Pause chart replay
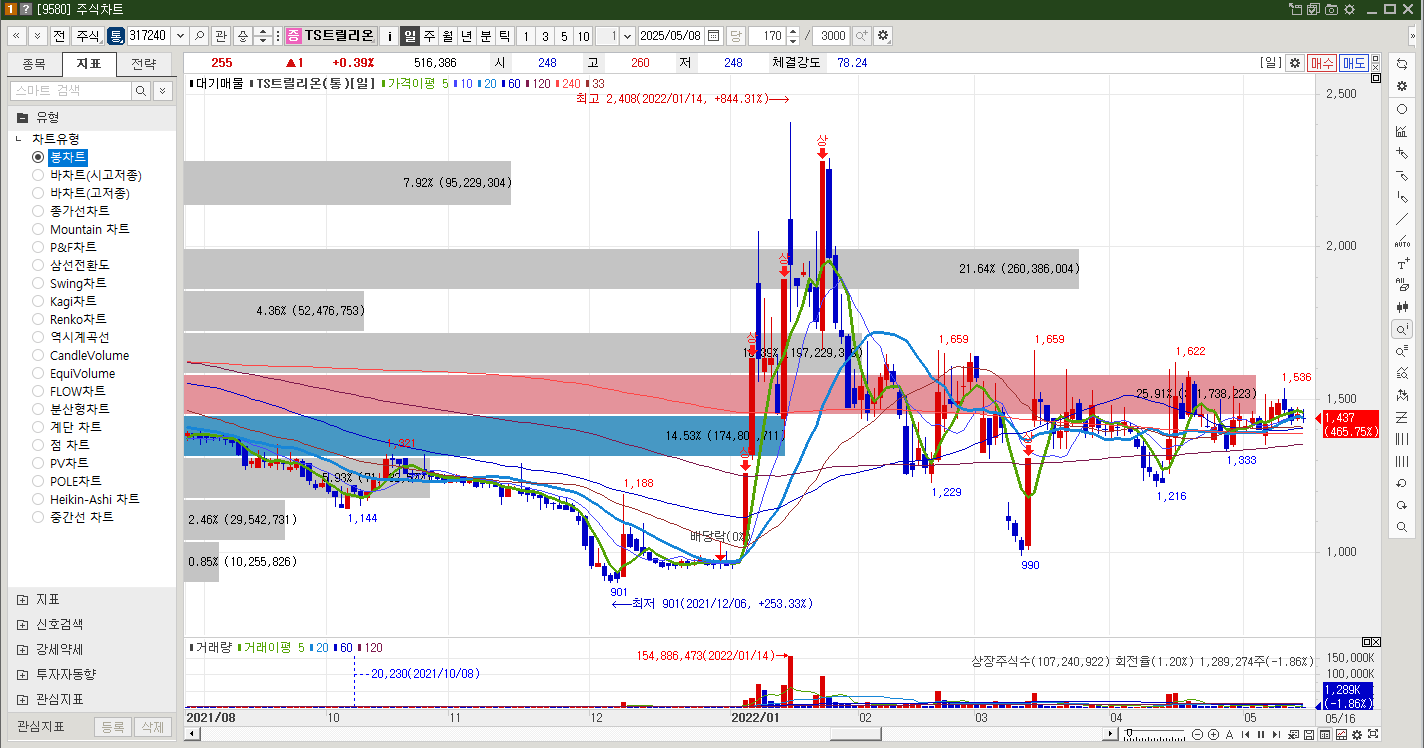Viewport: 1424px width, 748px height. tap(1261, 734)
